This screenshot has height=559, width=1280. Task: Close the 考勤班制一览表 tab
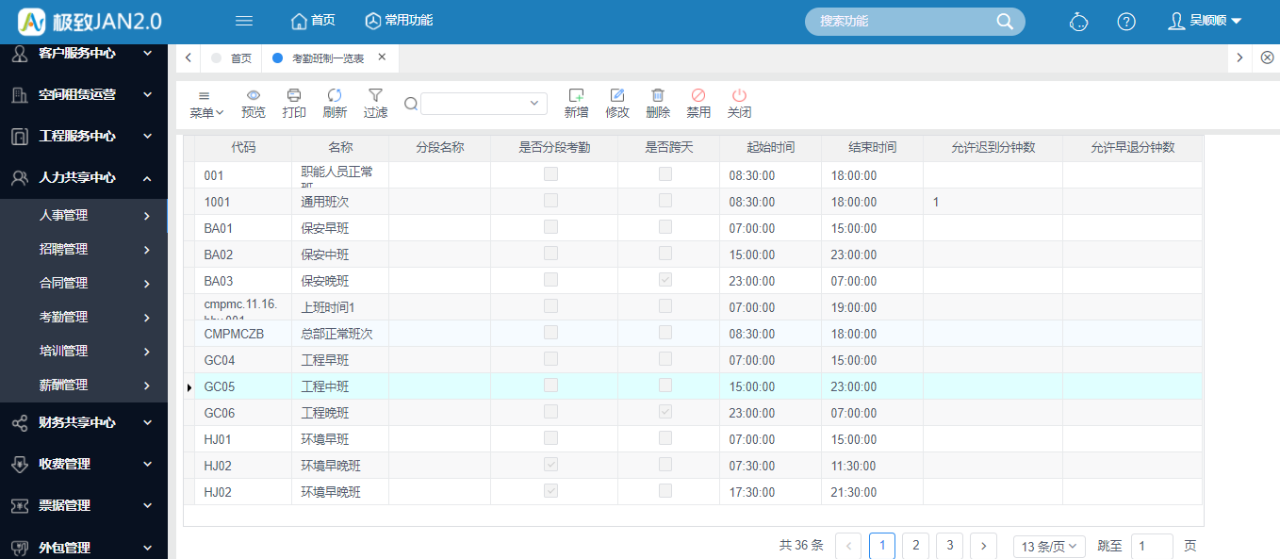tap(380, 58)
